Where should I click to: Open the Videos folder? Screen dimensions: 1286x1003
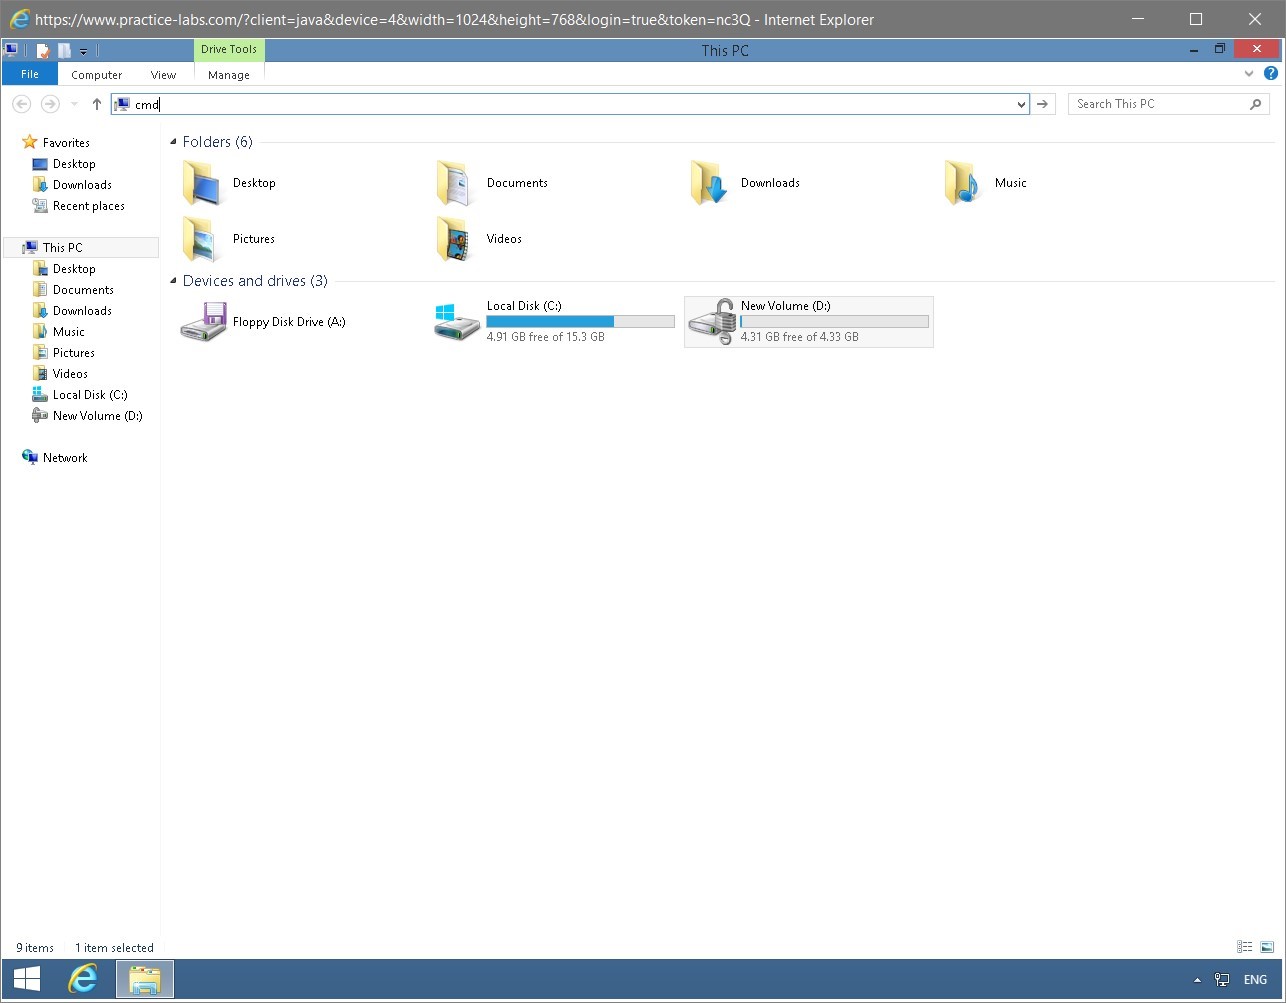(x=503, y=238)
